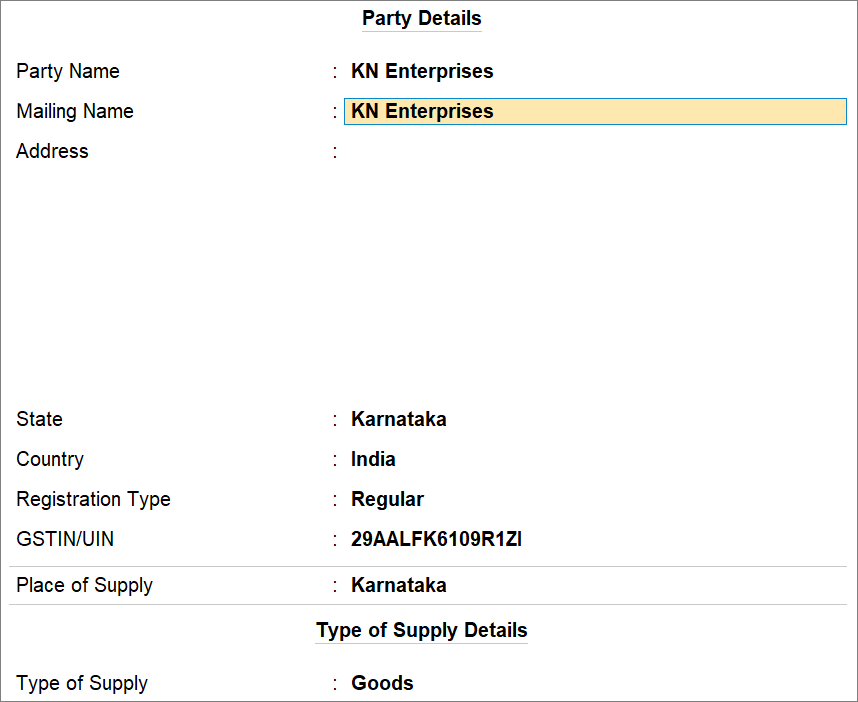Click the GSTIN/UIN label
The width and height of the screenshot is (858, 702).
point(65,539)
